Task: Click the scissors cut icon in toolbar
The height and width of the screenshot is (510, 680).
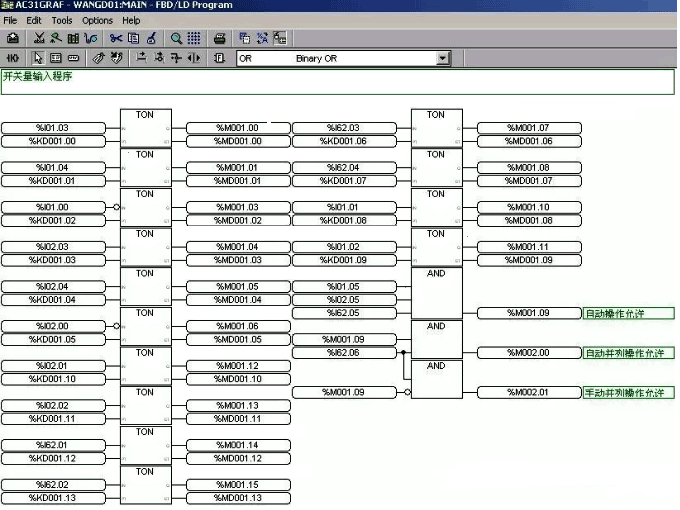Action: [x=116, y=38]
